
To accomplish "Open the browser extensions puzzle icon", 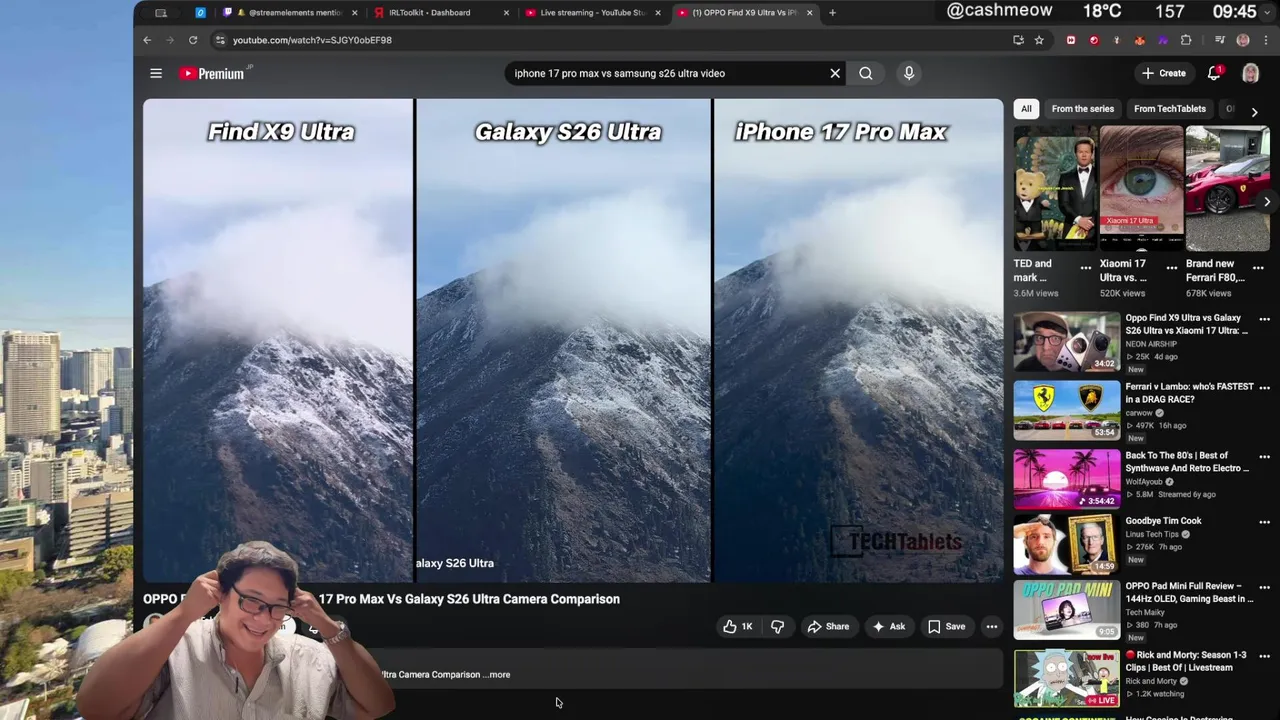I will [1186, 40].
